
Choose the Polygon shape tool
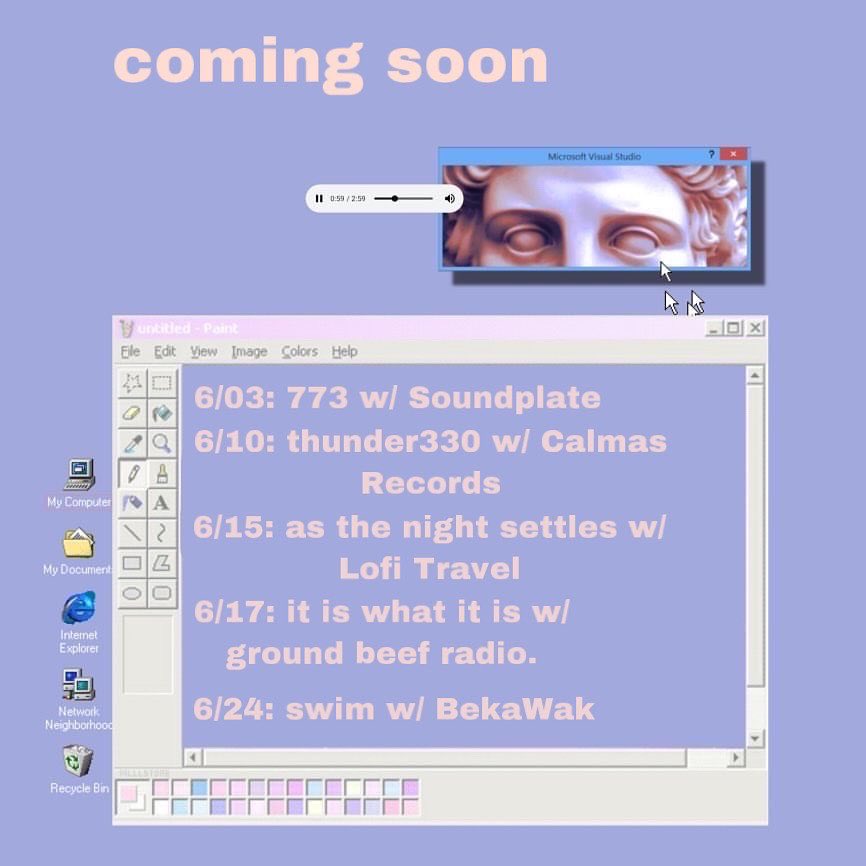(x=163, y=562)
